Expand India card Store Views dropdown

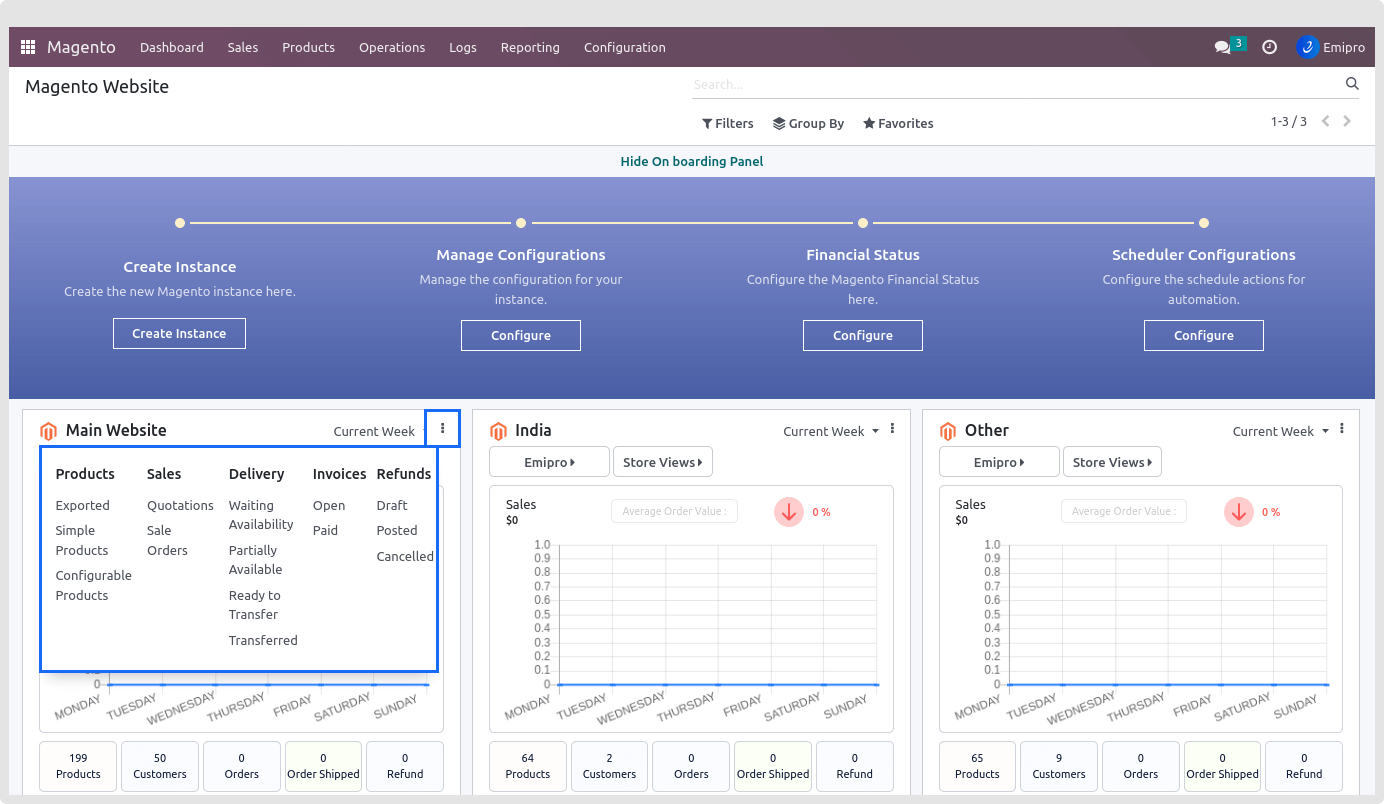coord(662,462)
